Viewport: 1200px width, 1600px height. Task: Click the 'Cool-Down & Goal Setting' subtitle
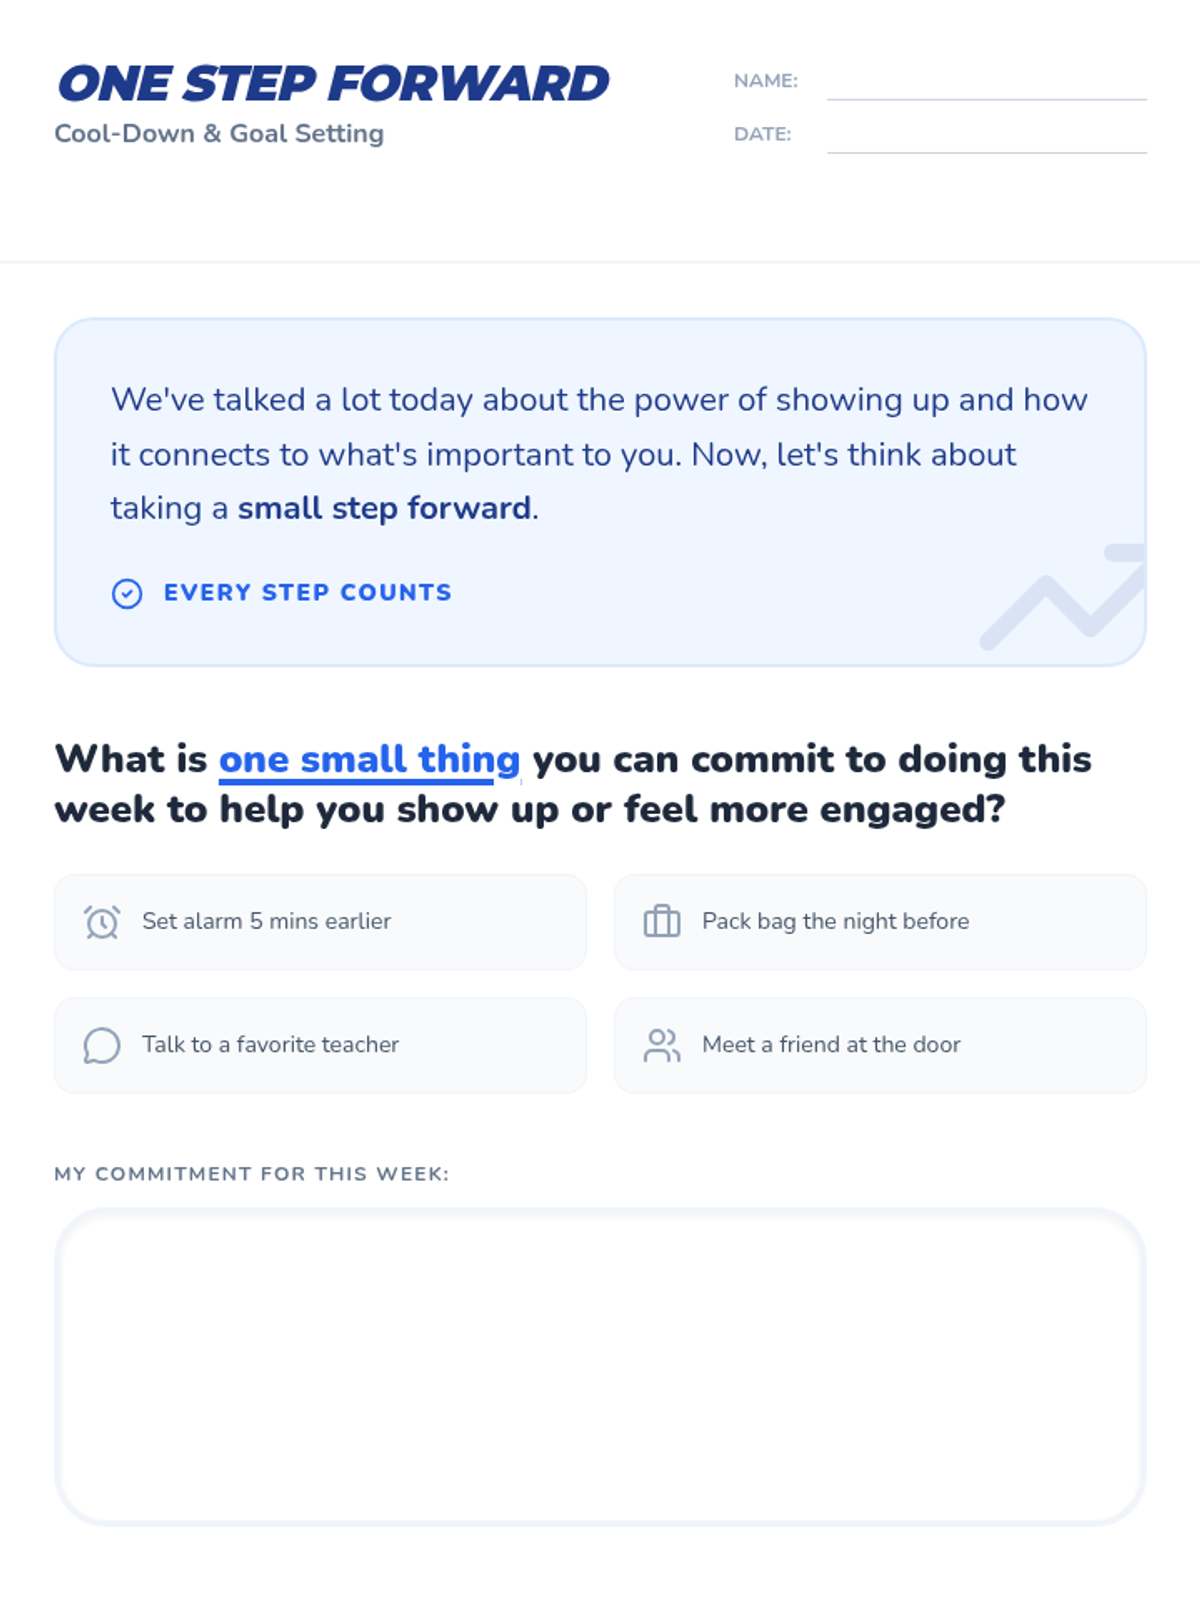219,134
